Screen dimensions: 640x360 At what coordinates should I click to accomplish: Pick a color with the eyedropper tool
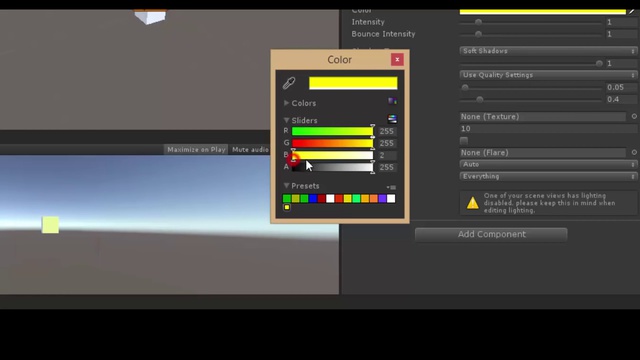pyautogui.click(x=289, y=83)
